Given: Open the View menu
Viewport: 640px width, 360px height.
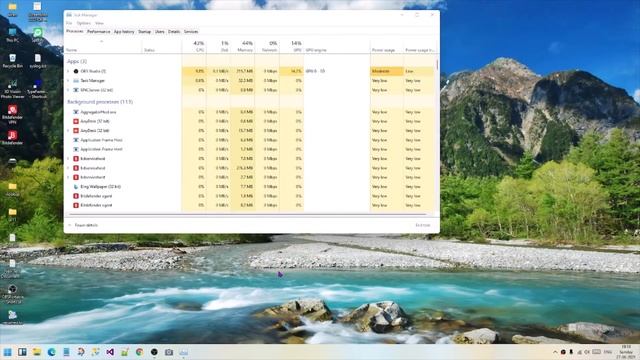Looking at the screenshot, I should tap(99, 23).
